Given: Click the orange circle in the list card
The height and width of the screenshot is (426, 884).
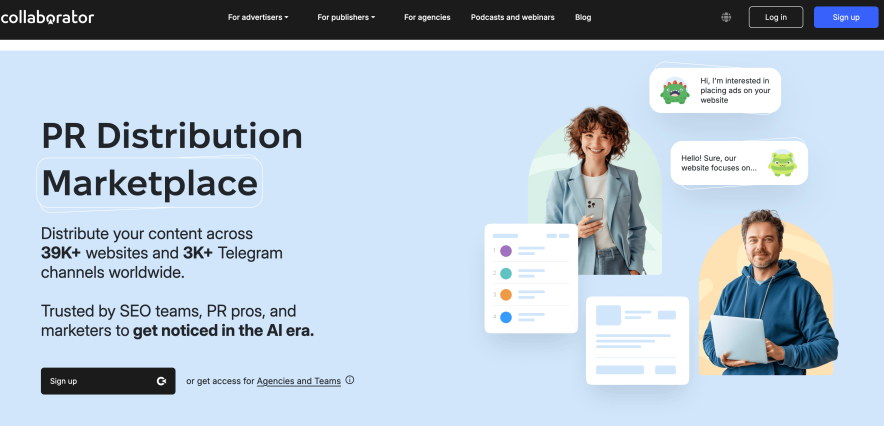Looking at the screenshot, I should 505,295.
